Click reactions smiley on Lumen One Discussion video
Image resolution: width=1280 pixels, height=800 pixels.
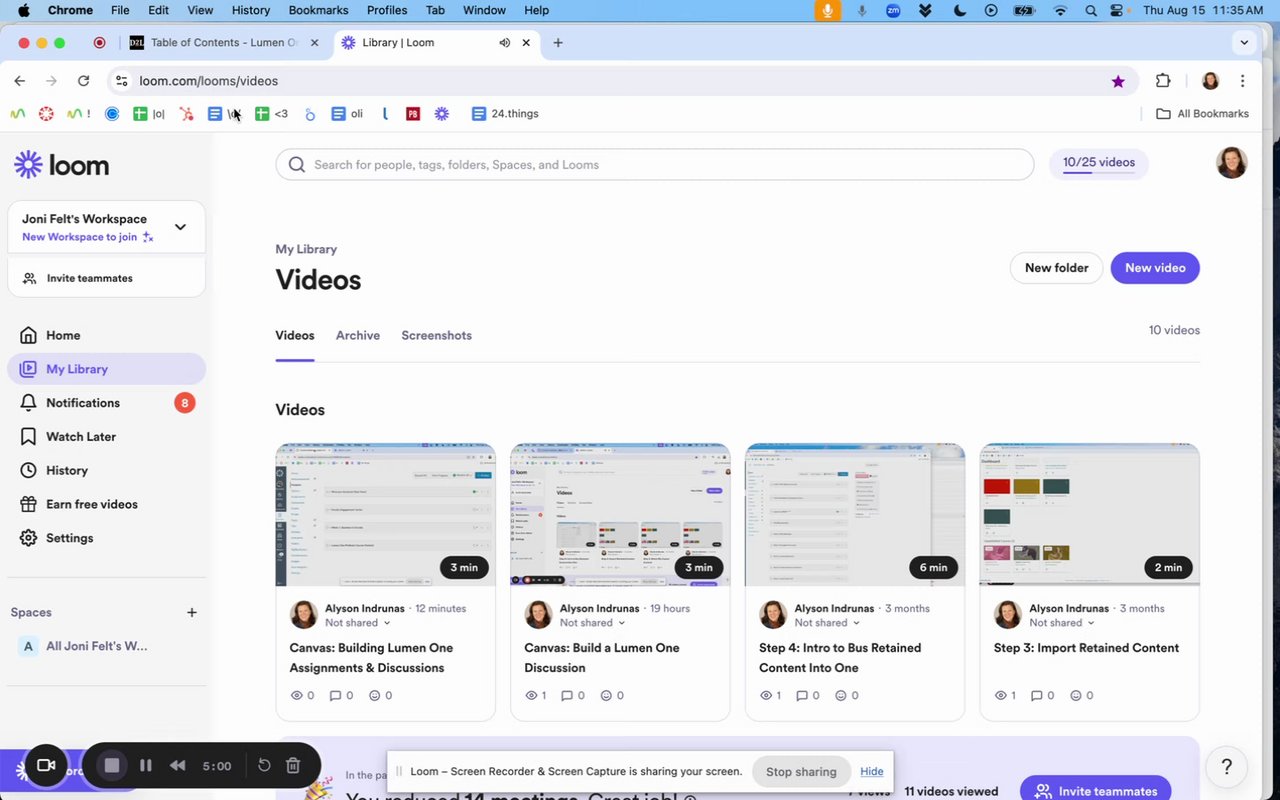point(607,695)
